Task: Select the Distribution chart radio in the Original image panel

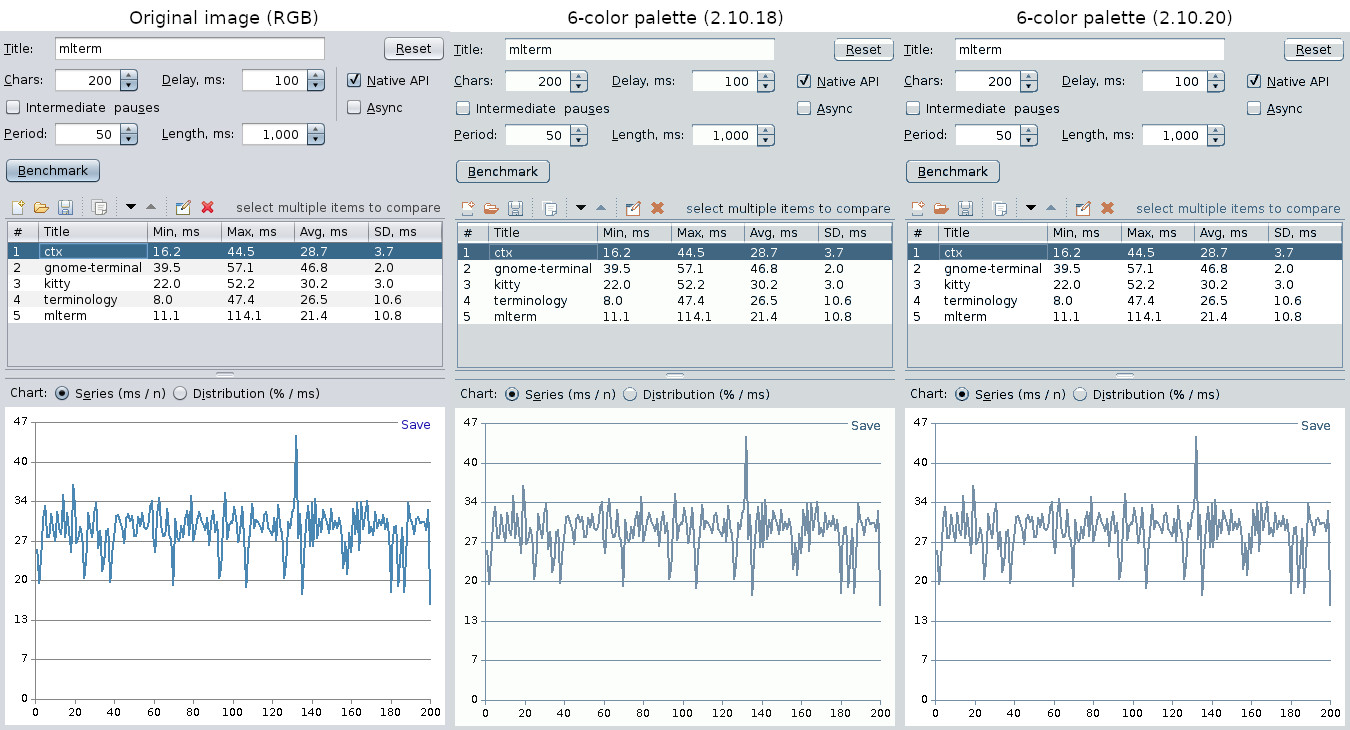Action: (180, 394)
